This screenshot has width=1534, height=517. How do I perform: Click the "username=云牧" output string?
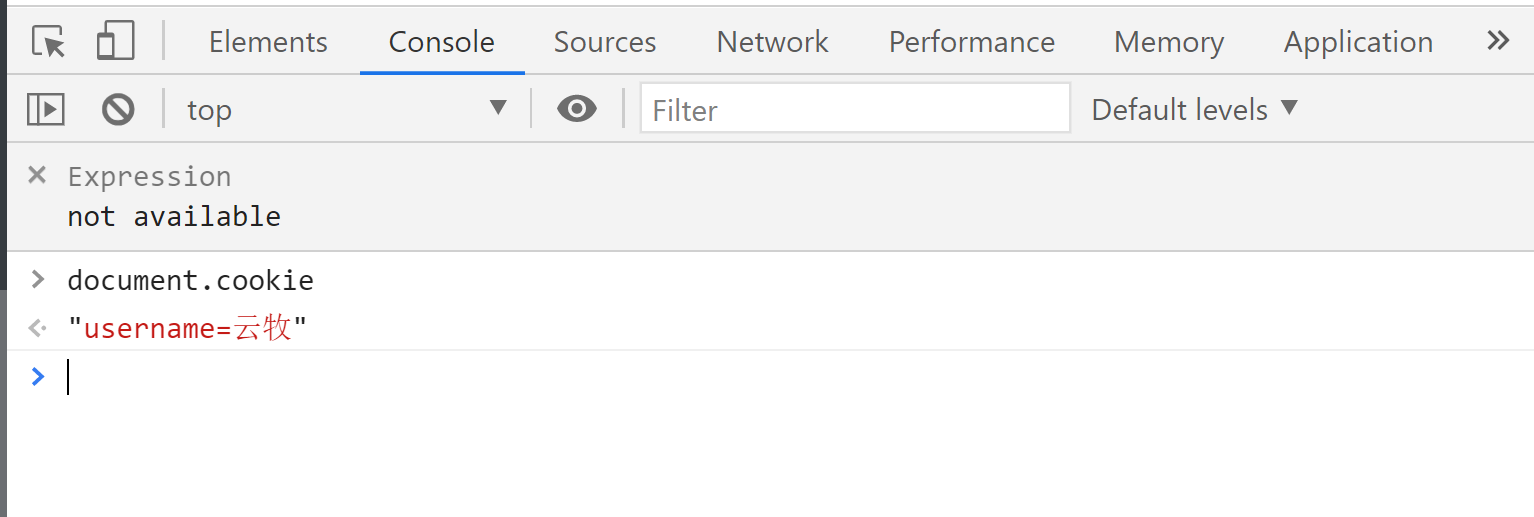coord(187,328)
